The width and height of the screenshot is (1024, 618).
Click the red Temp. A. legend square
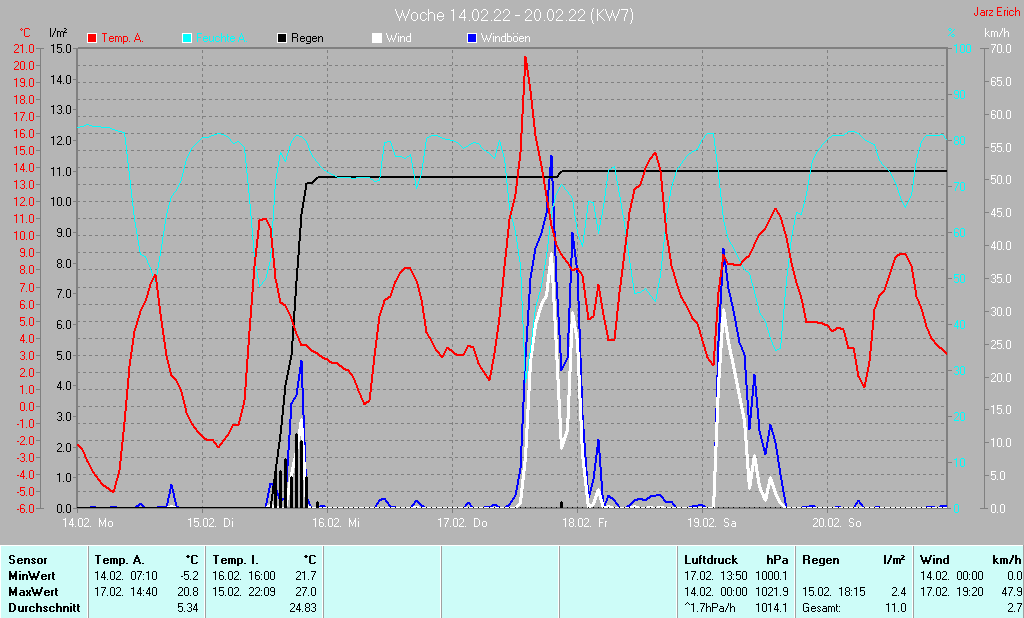pos(92,38)
